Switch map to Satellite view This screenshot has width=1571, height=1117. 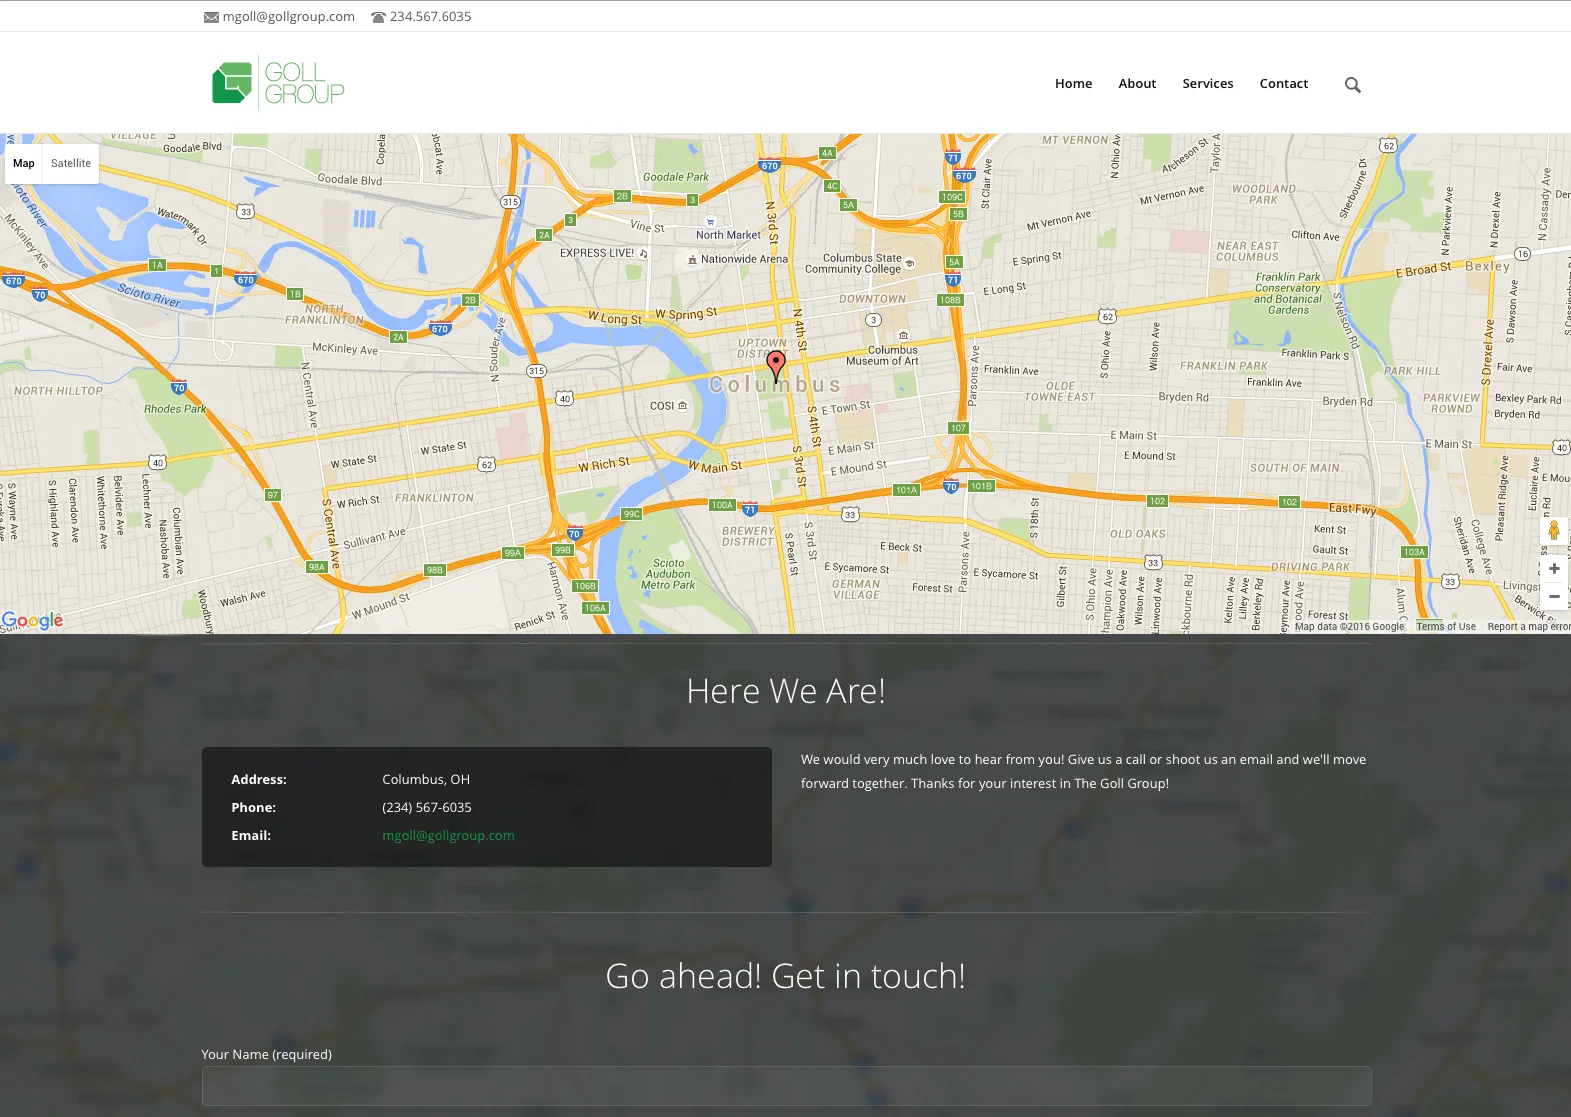click(x=71, y=163)
